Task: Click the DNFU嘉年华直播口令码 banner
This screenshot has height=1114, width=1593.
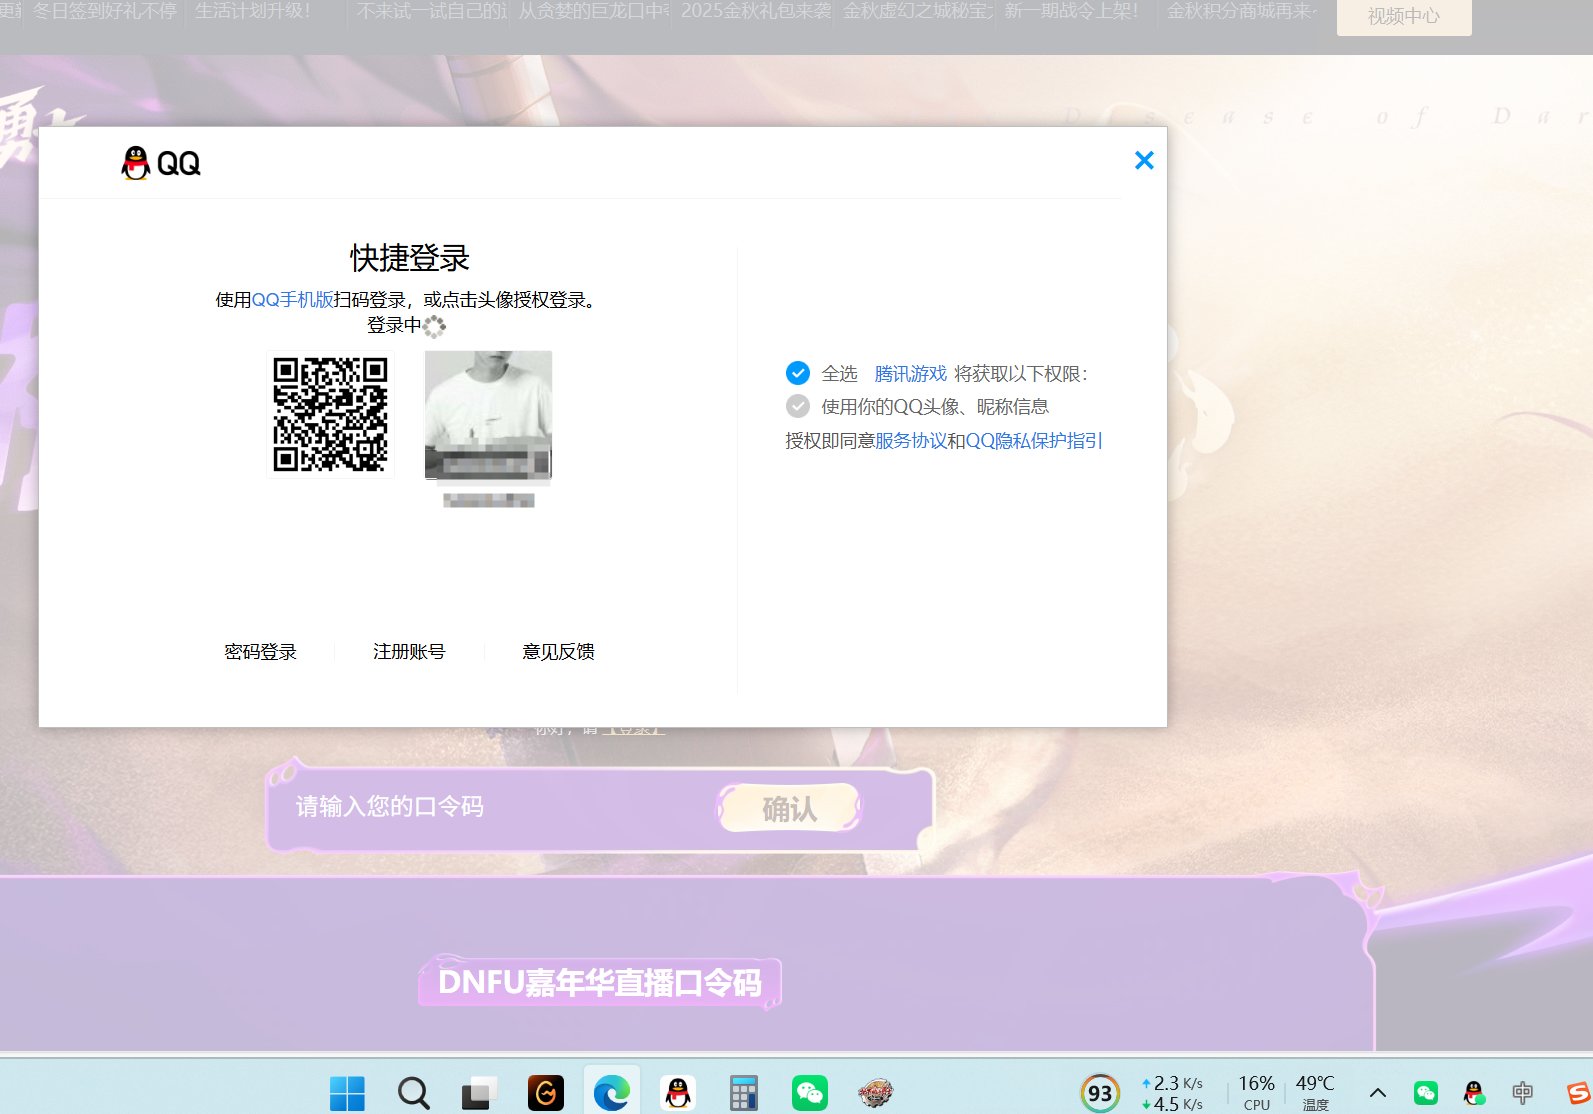Action: pyautogui.click(x=599, y=982)
